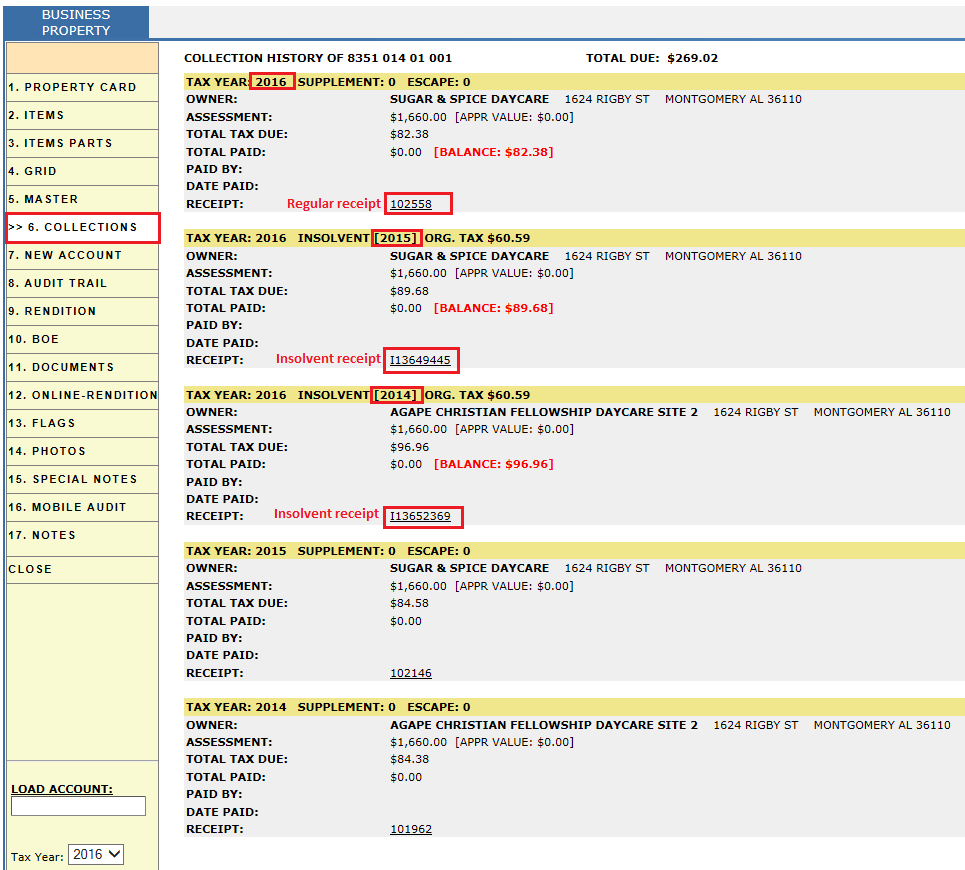Show the Flags page

coord(82,423)
